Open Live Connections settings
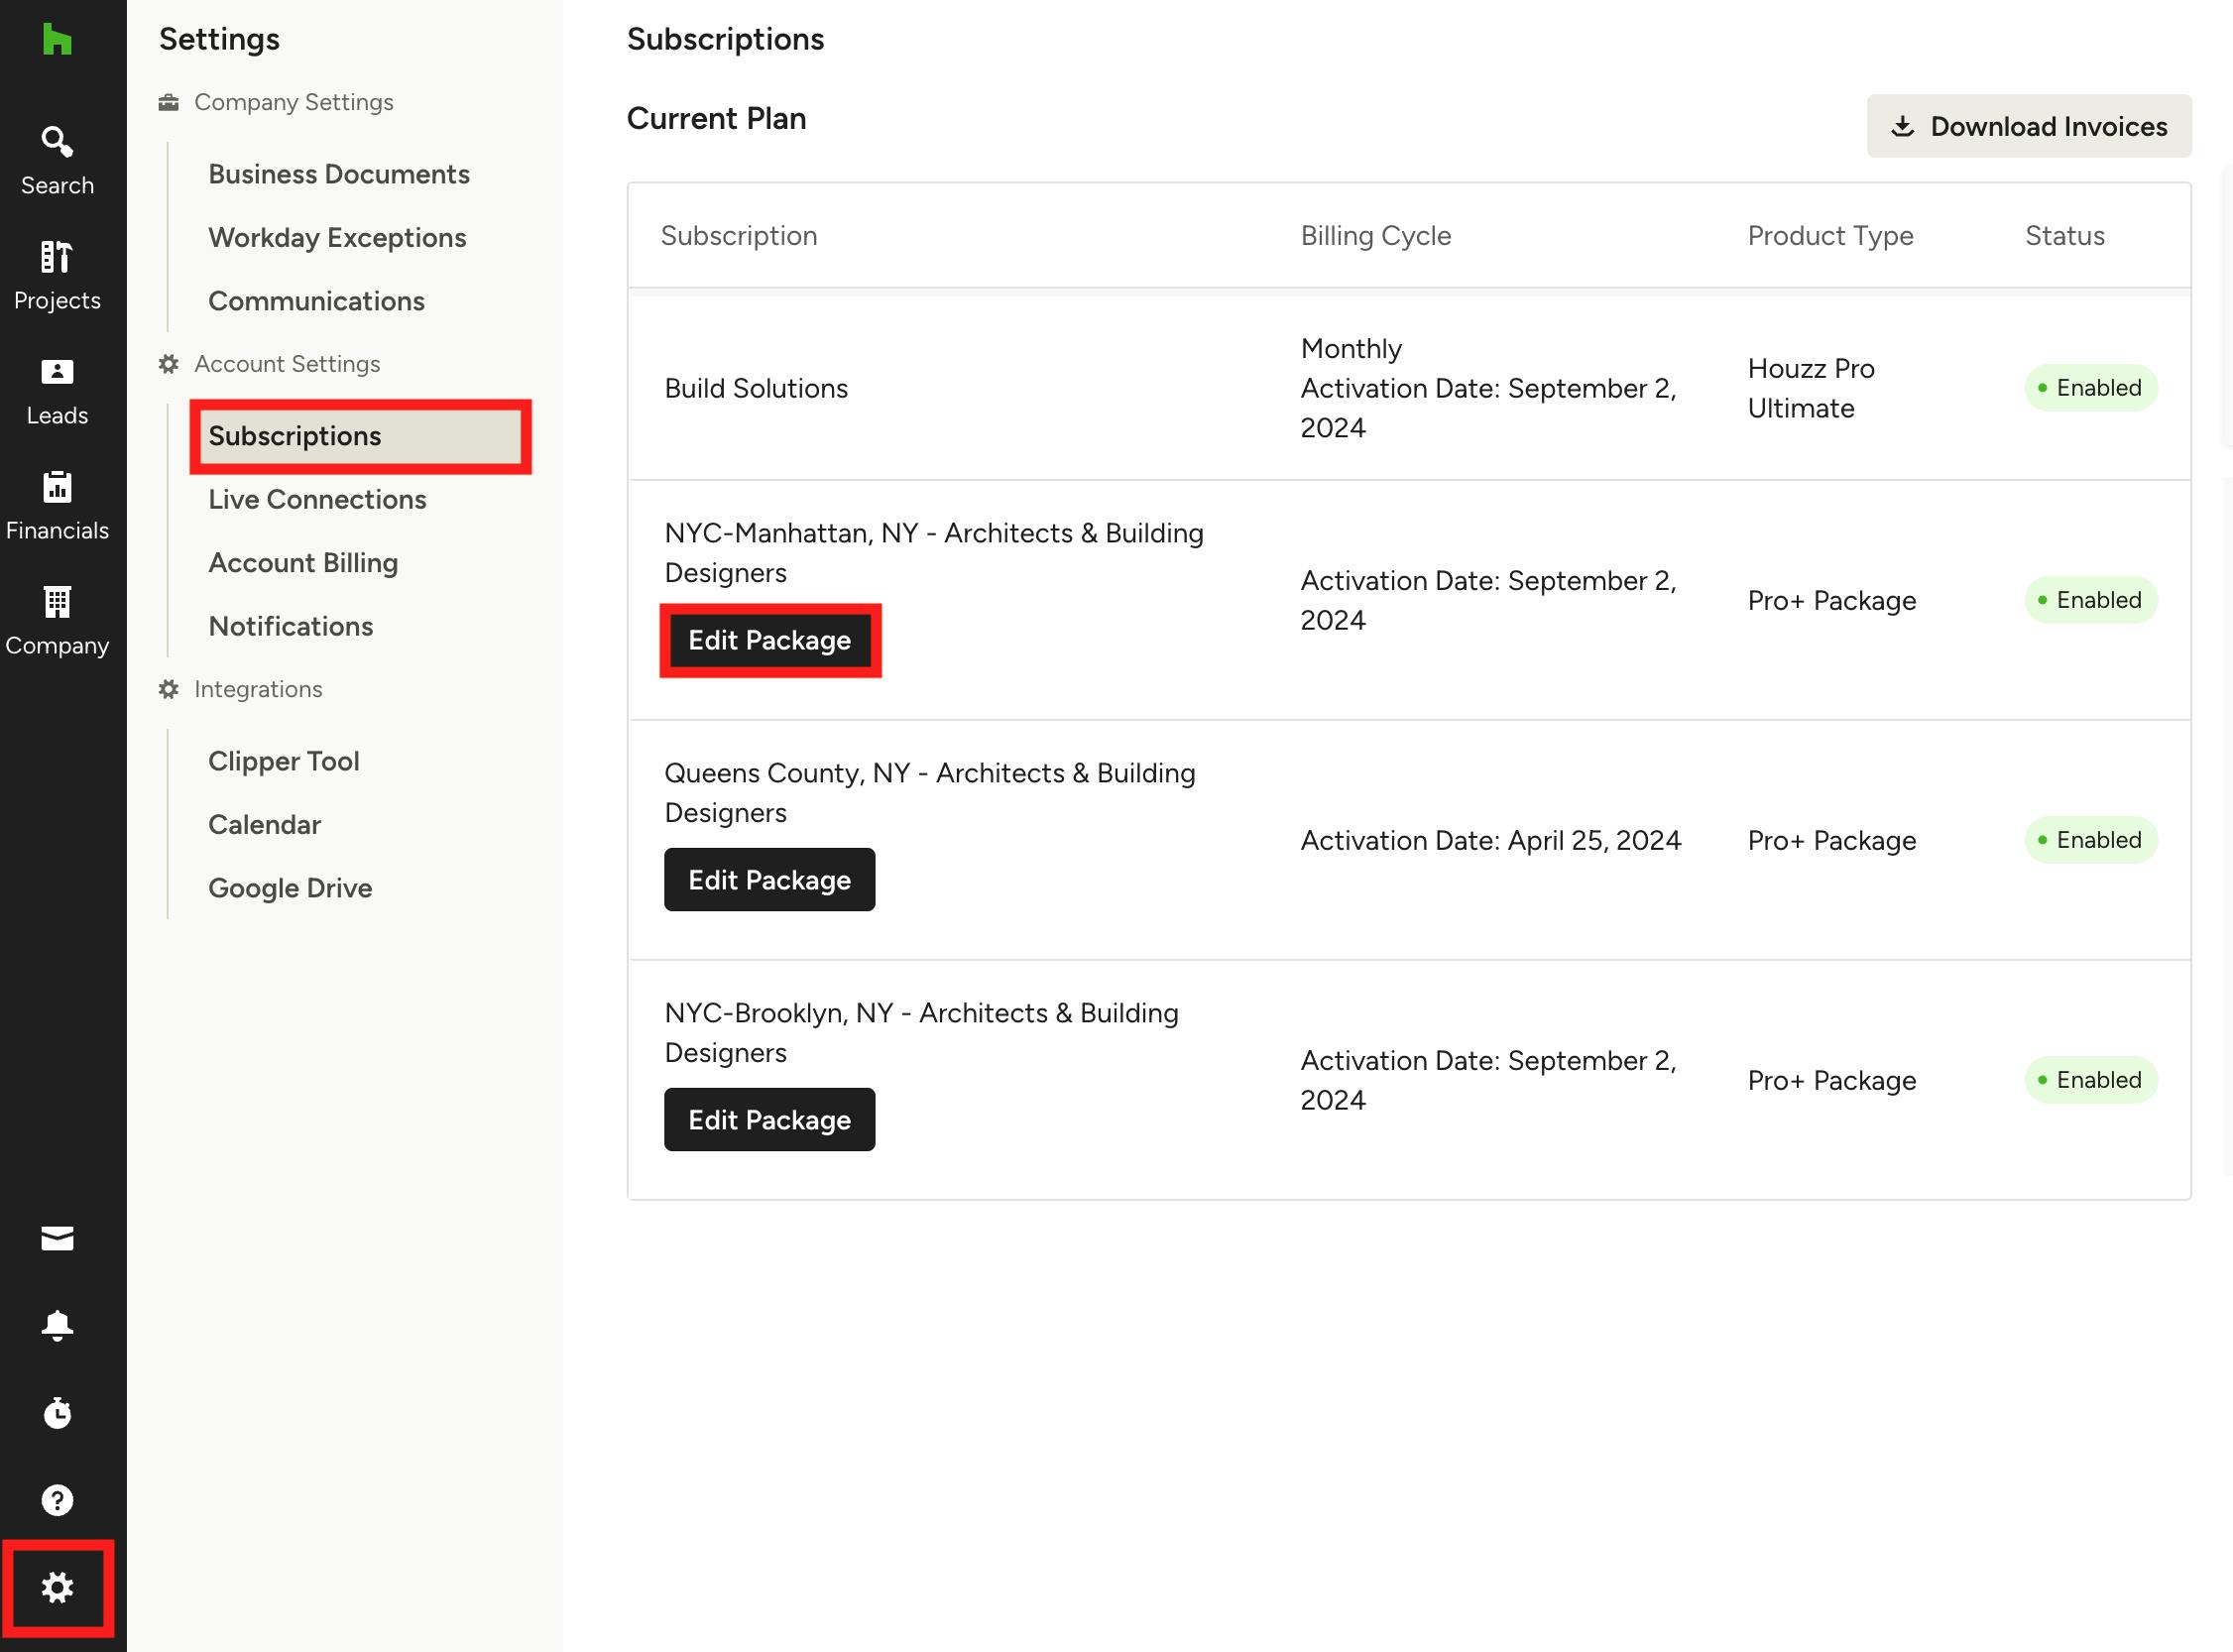 click(317, 499)
